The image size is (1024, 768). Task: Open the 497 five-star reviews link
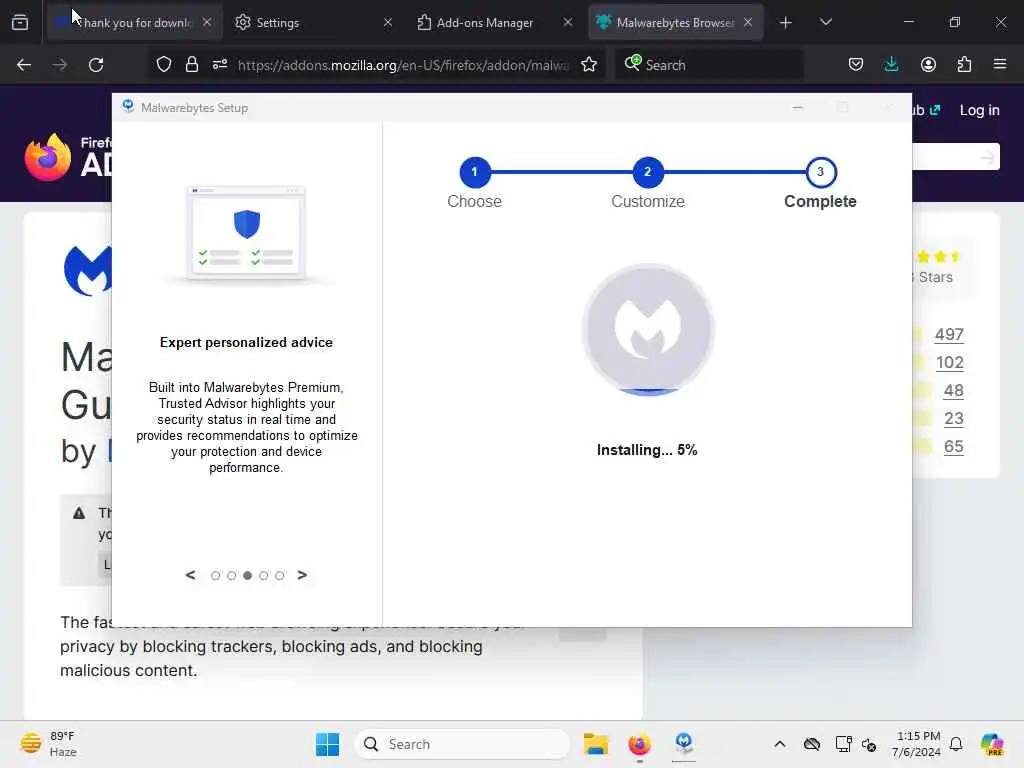tap(949, 334)
